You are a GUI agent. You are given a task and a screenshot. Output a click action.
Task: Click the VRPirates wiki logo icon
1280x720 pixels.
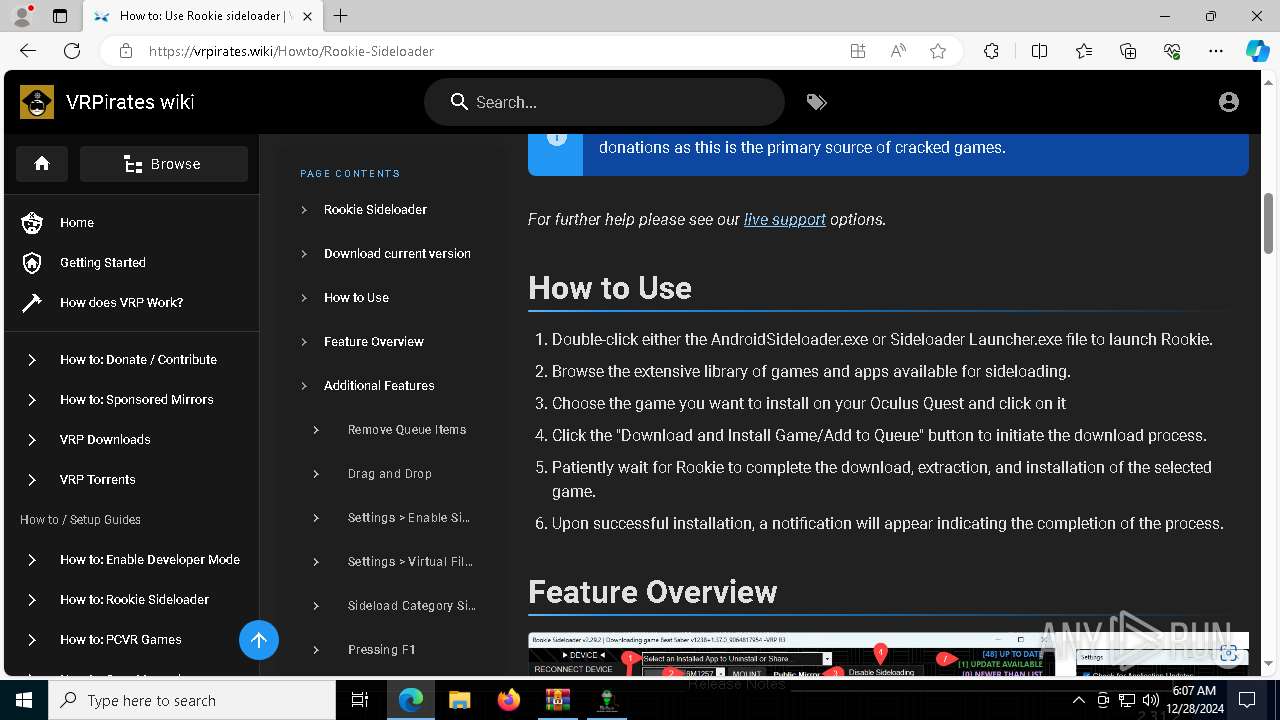[x=37, y=102]
